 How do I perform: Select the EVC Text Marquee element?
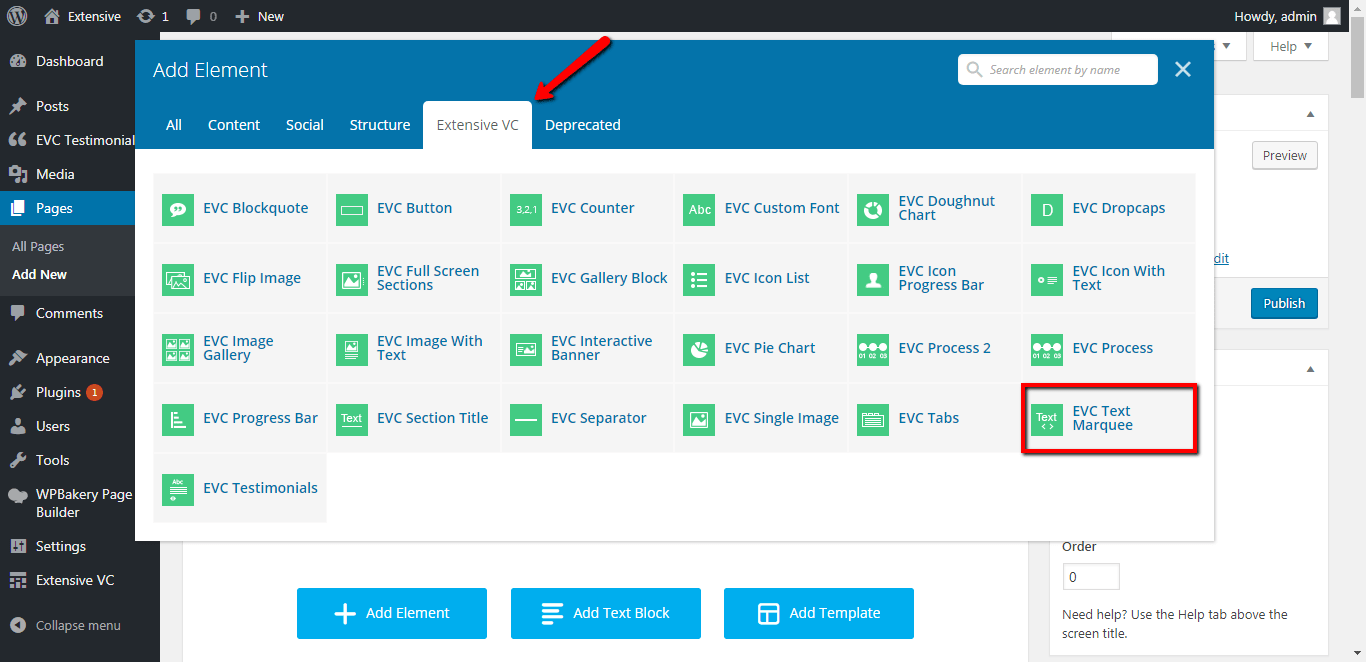click(x=1109, y=417)
